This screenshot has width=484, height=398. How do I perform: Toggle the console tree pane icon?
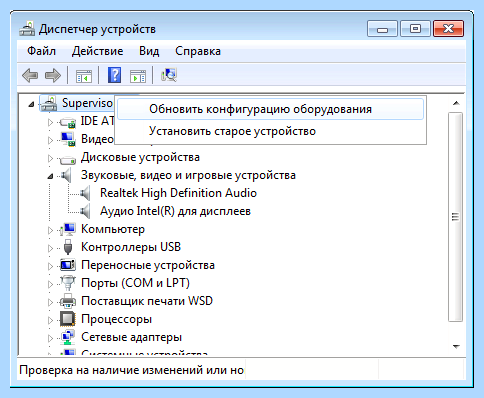[84, 76]
